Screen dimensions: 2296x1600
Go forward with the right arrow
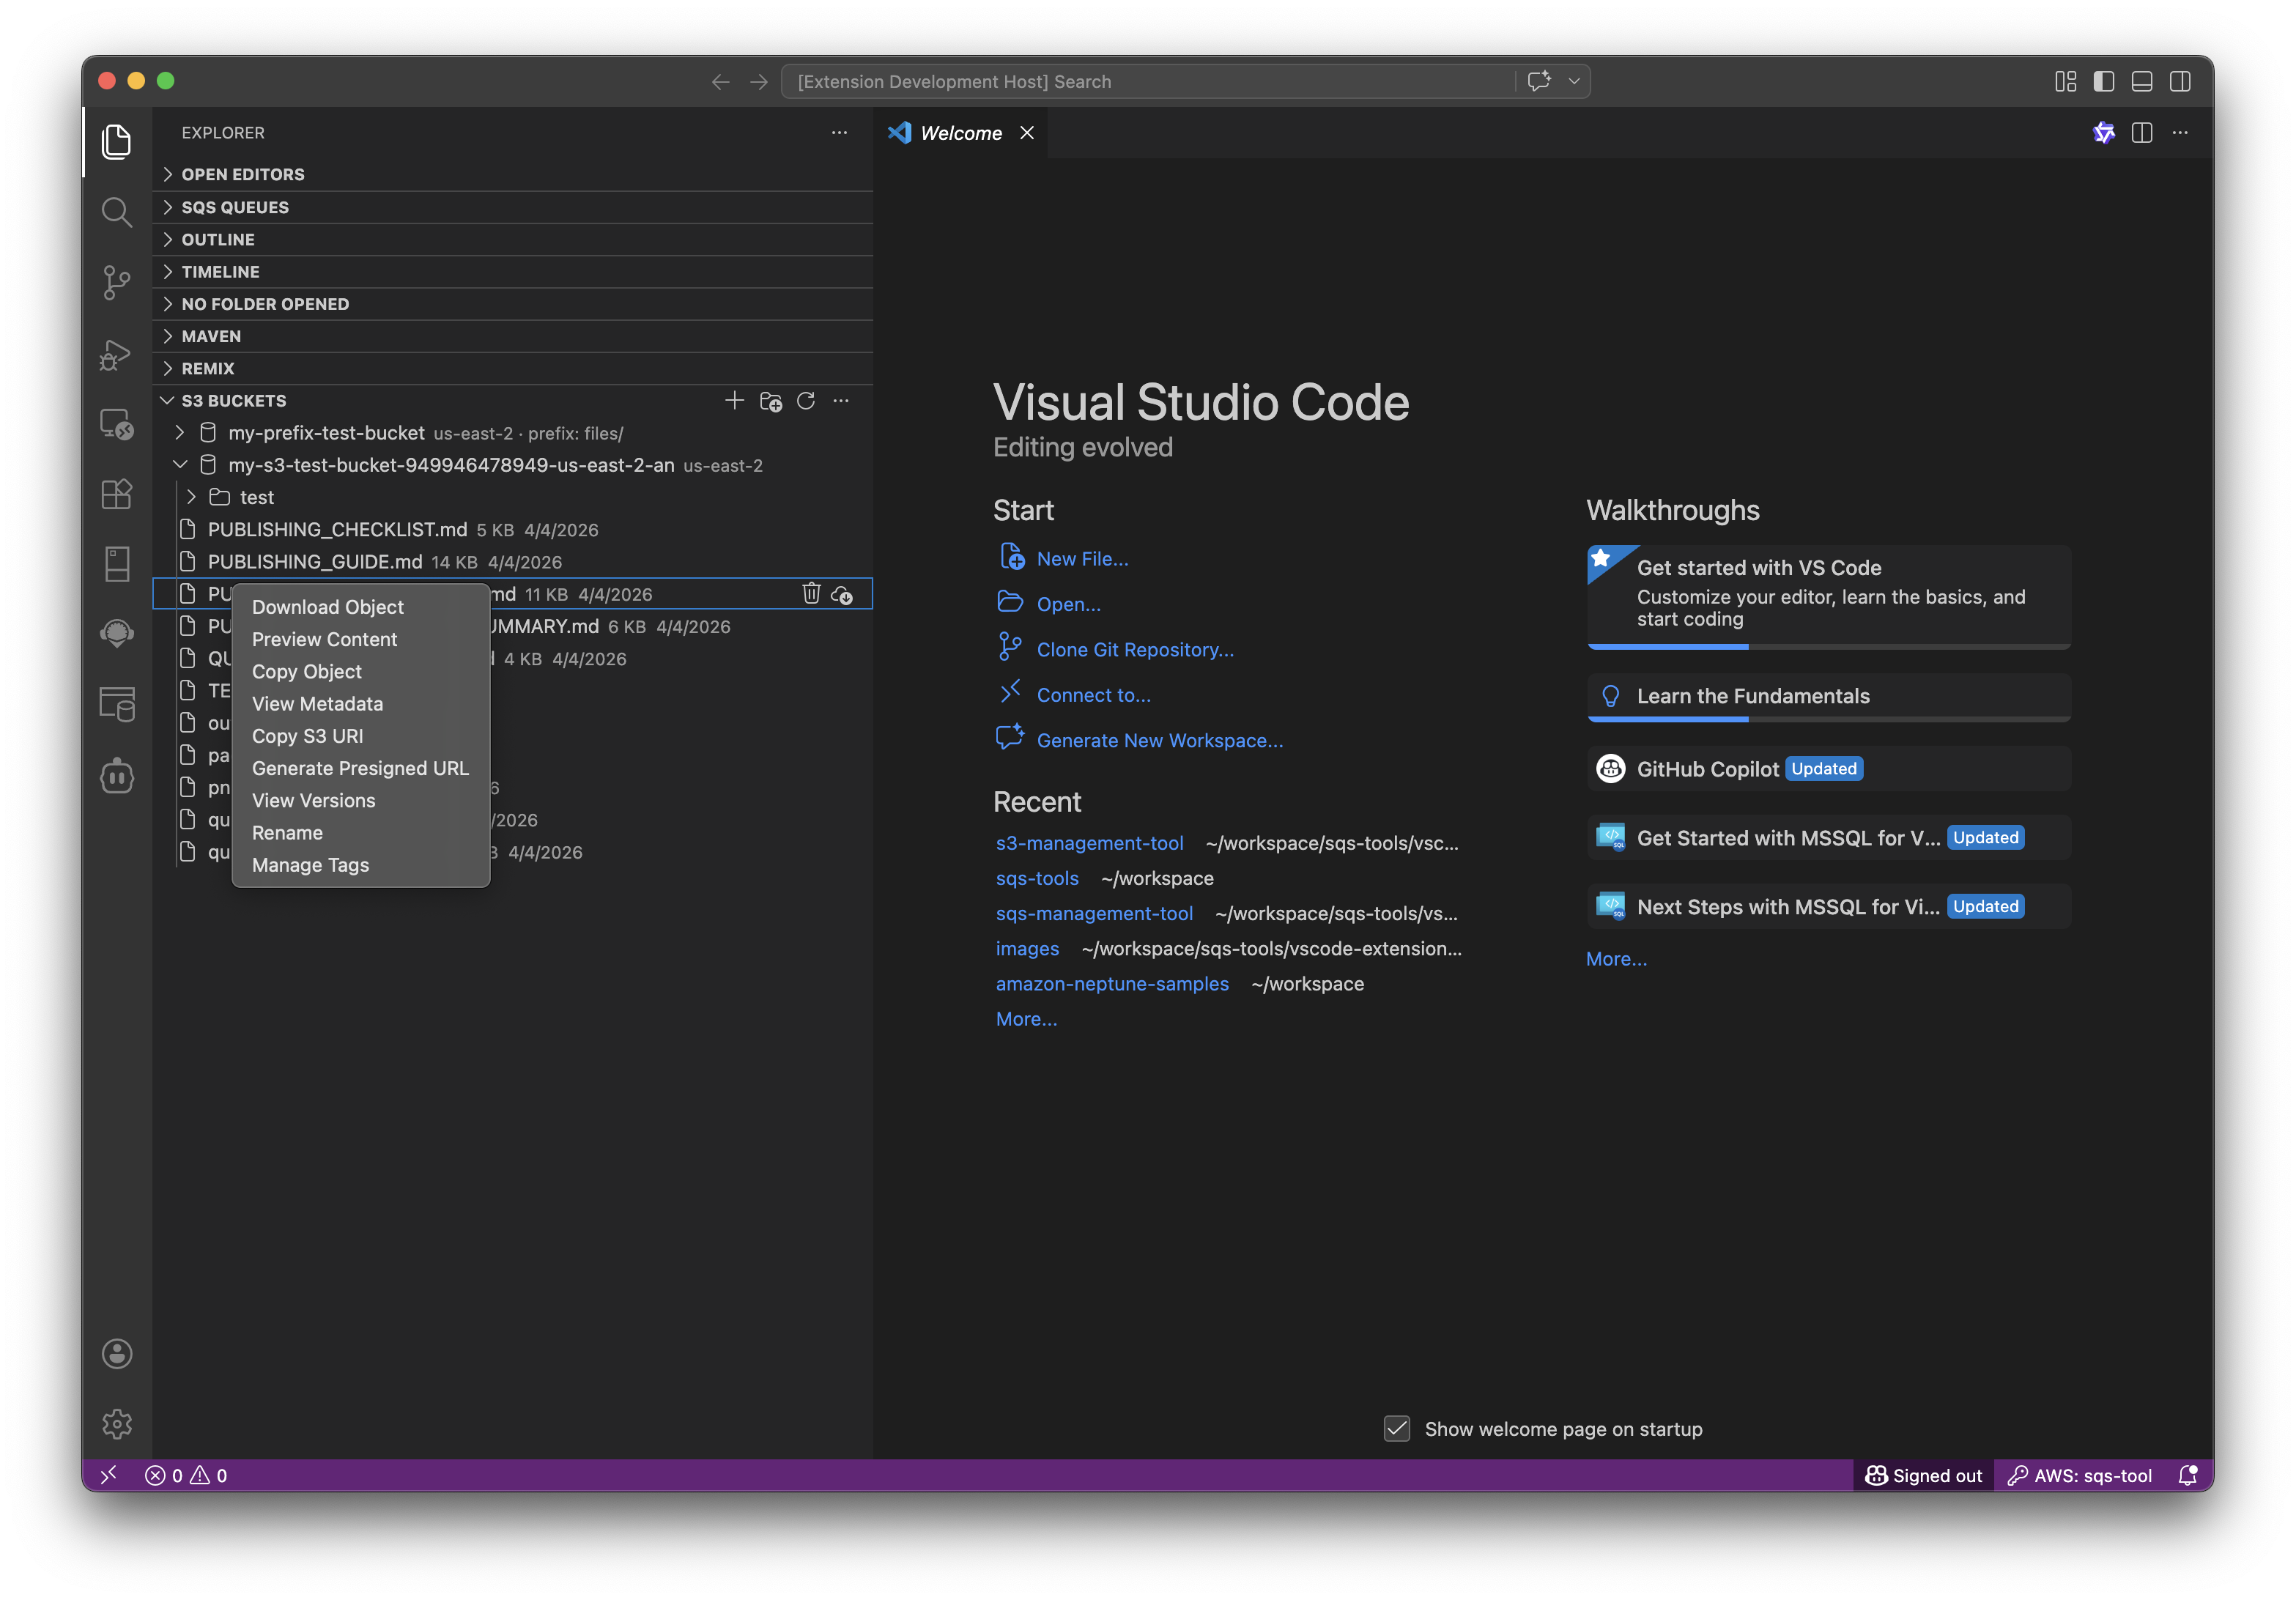click(x=759, y=82)
